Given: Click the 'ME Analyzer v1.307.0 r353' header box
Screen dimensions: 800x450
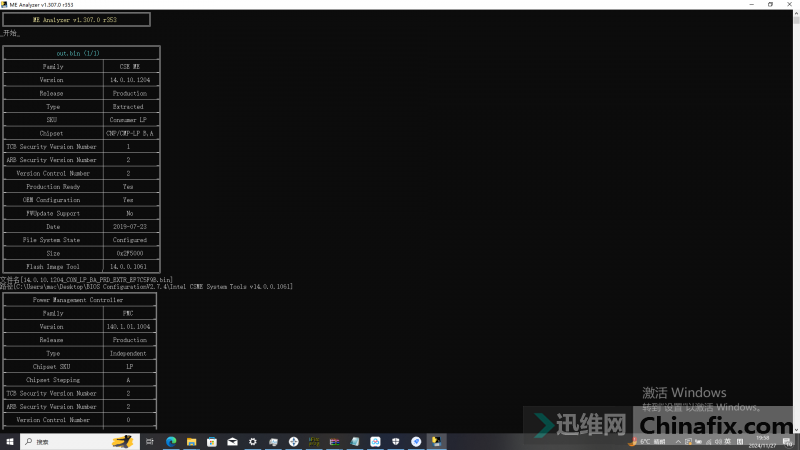Looking at the screenshot, I should [77, 20].
